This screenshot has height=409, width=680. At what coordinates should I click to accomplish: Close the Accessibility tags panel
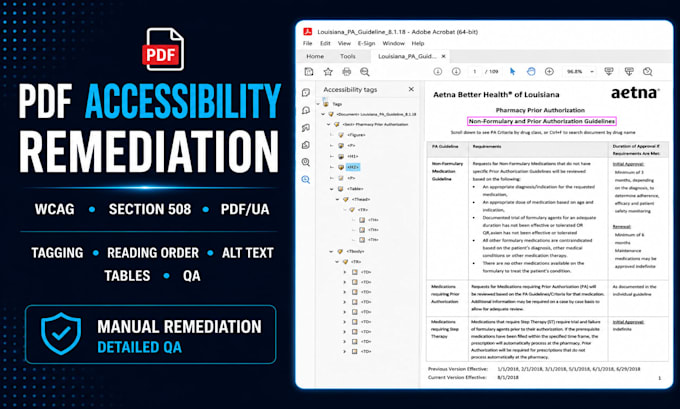[x=411, y=89]
